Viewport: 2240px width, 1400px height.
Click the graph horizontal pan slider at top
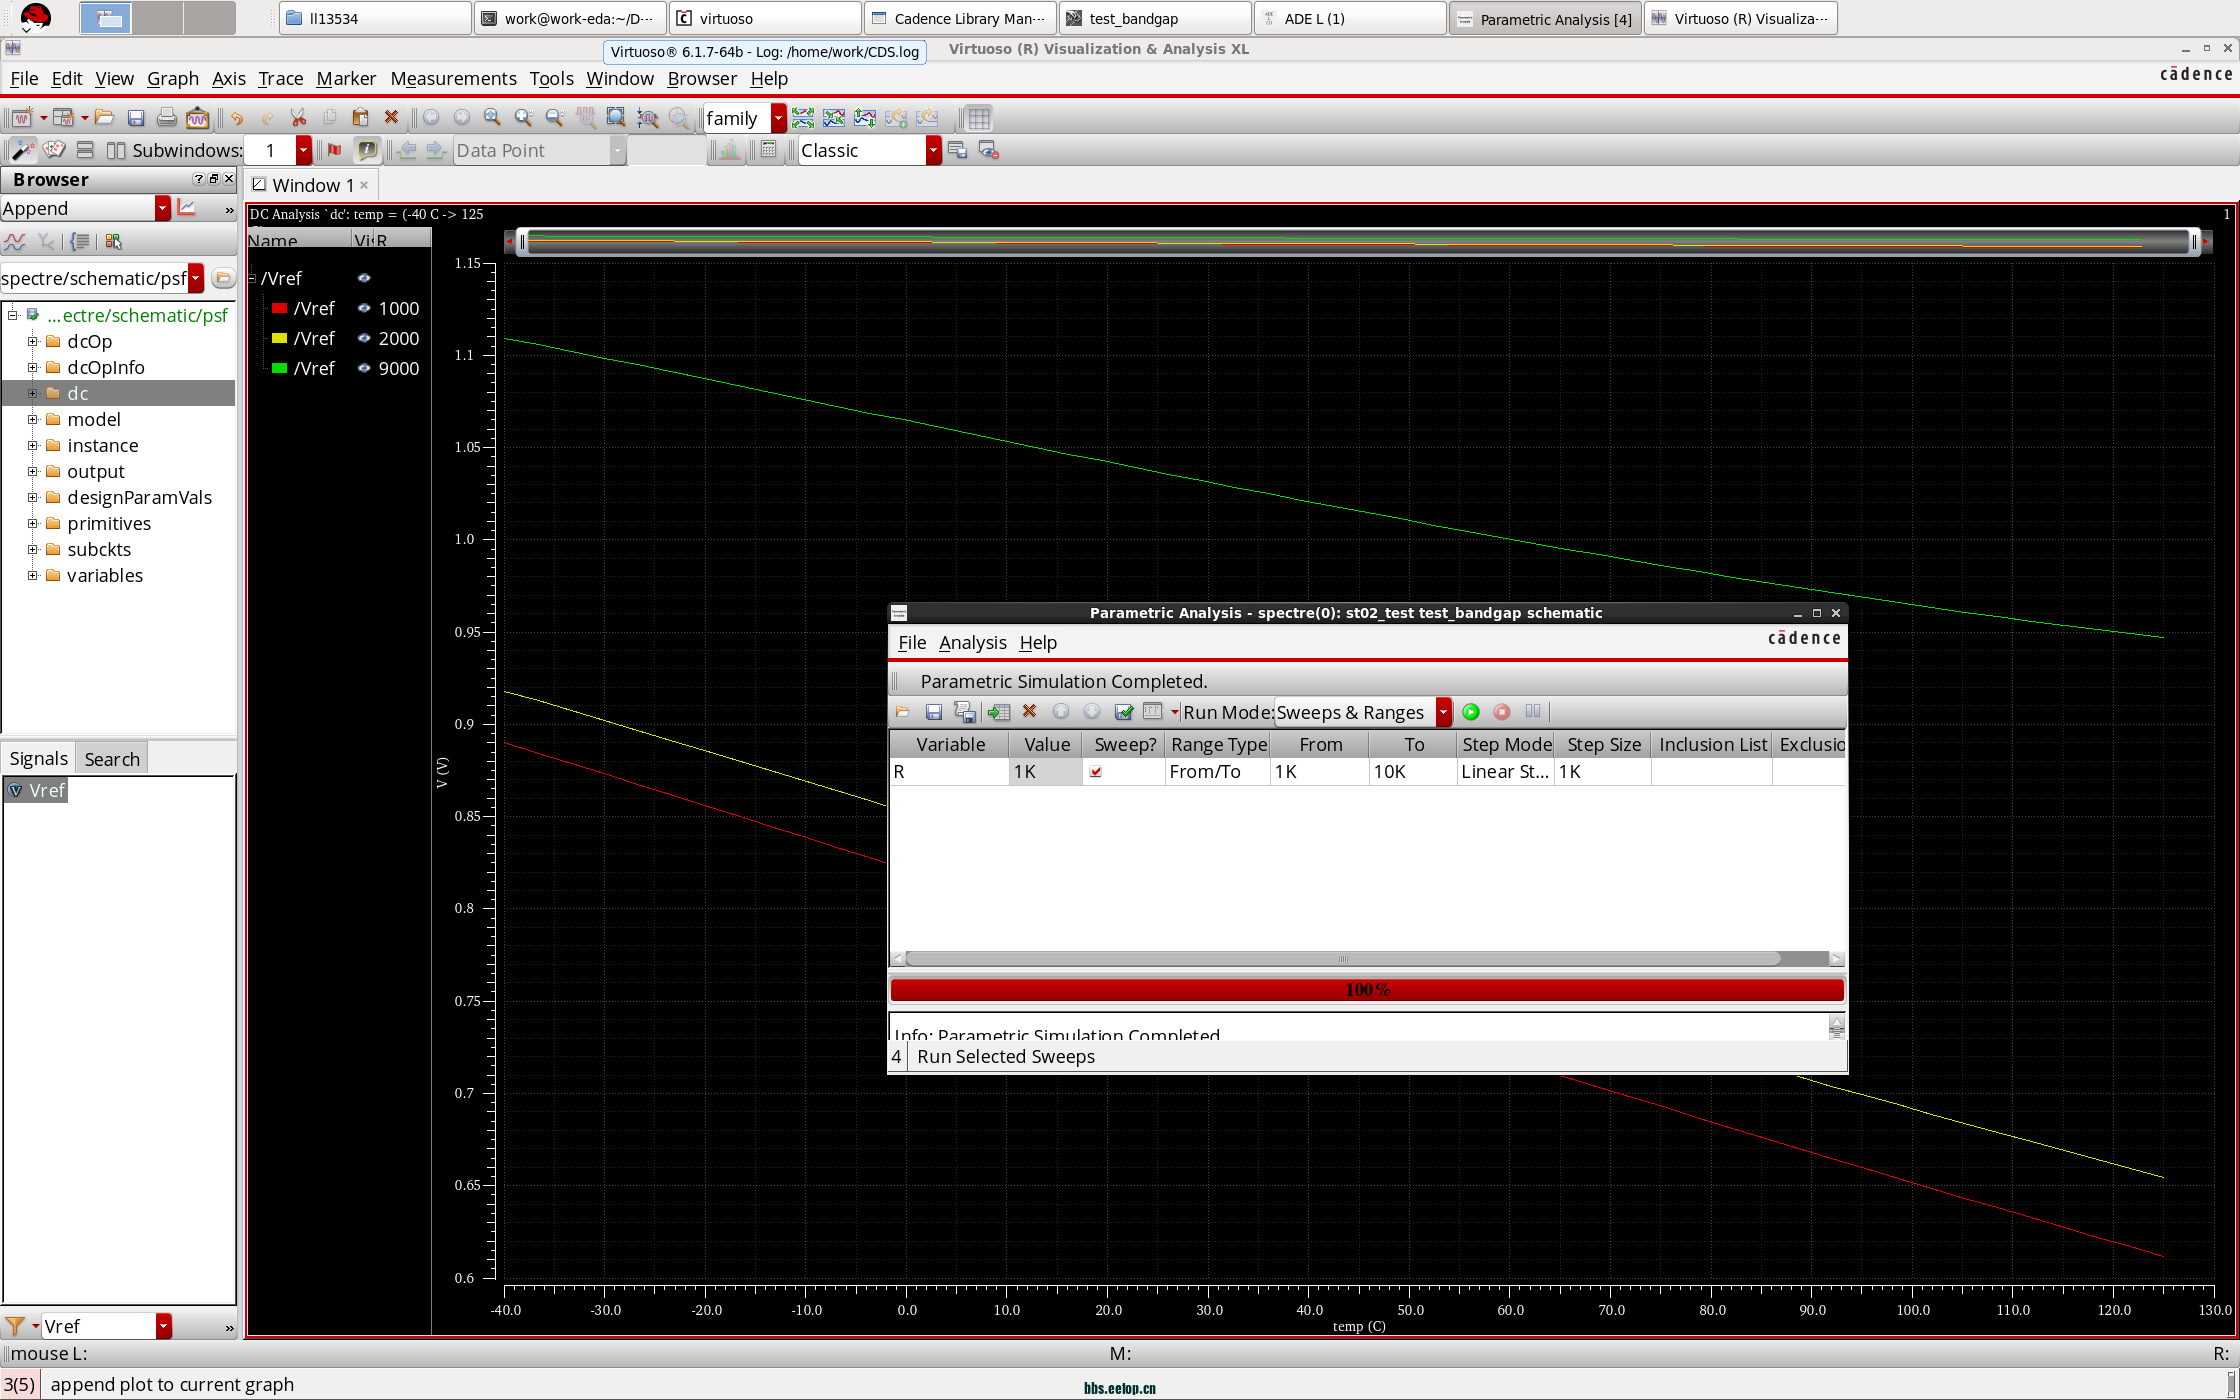1357,241
